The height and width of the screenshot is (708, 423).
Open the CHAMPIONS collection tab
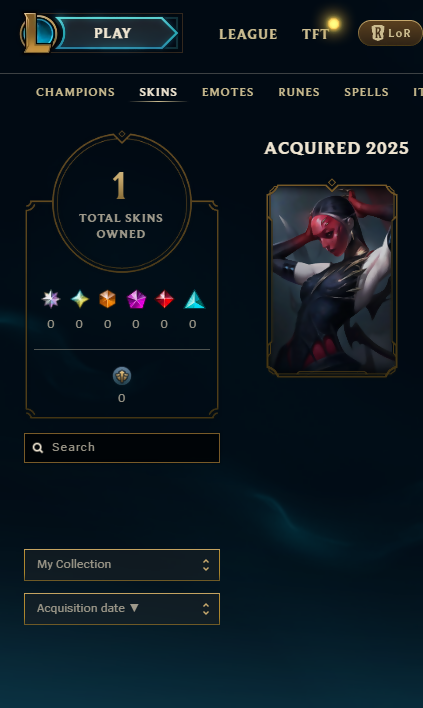click(x=75, y=92)
